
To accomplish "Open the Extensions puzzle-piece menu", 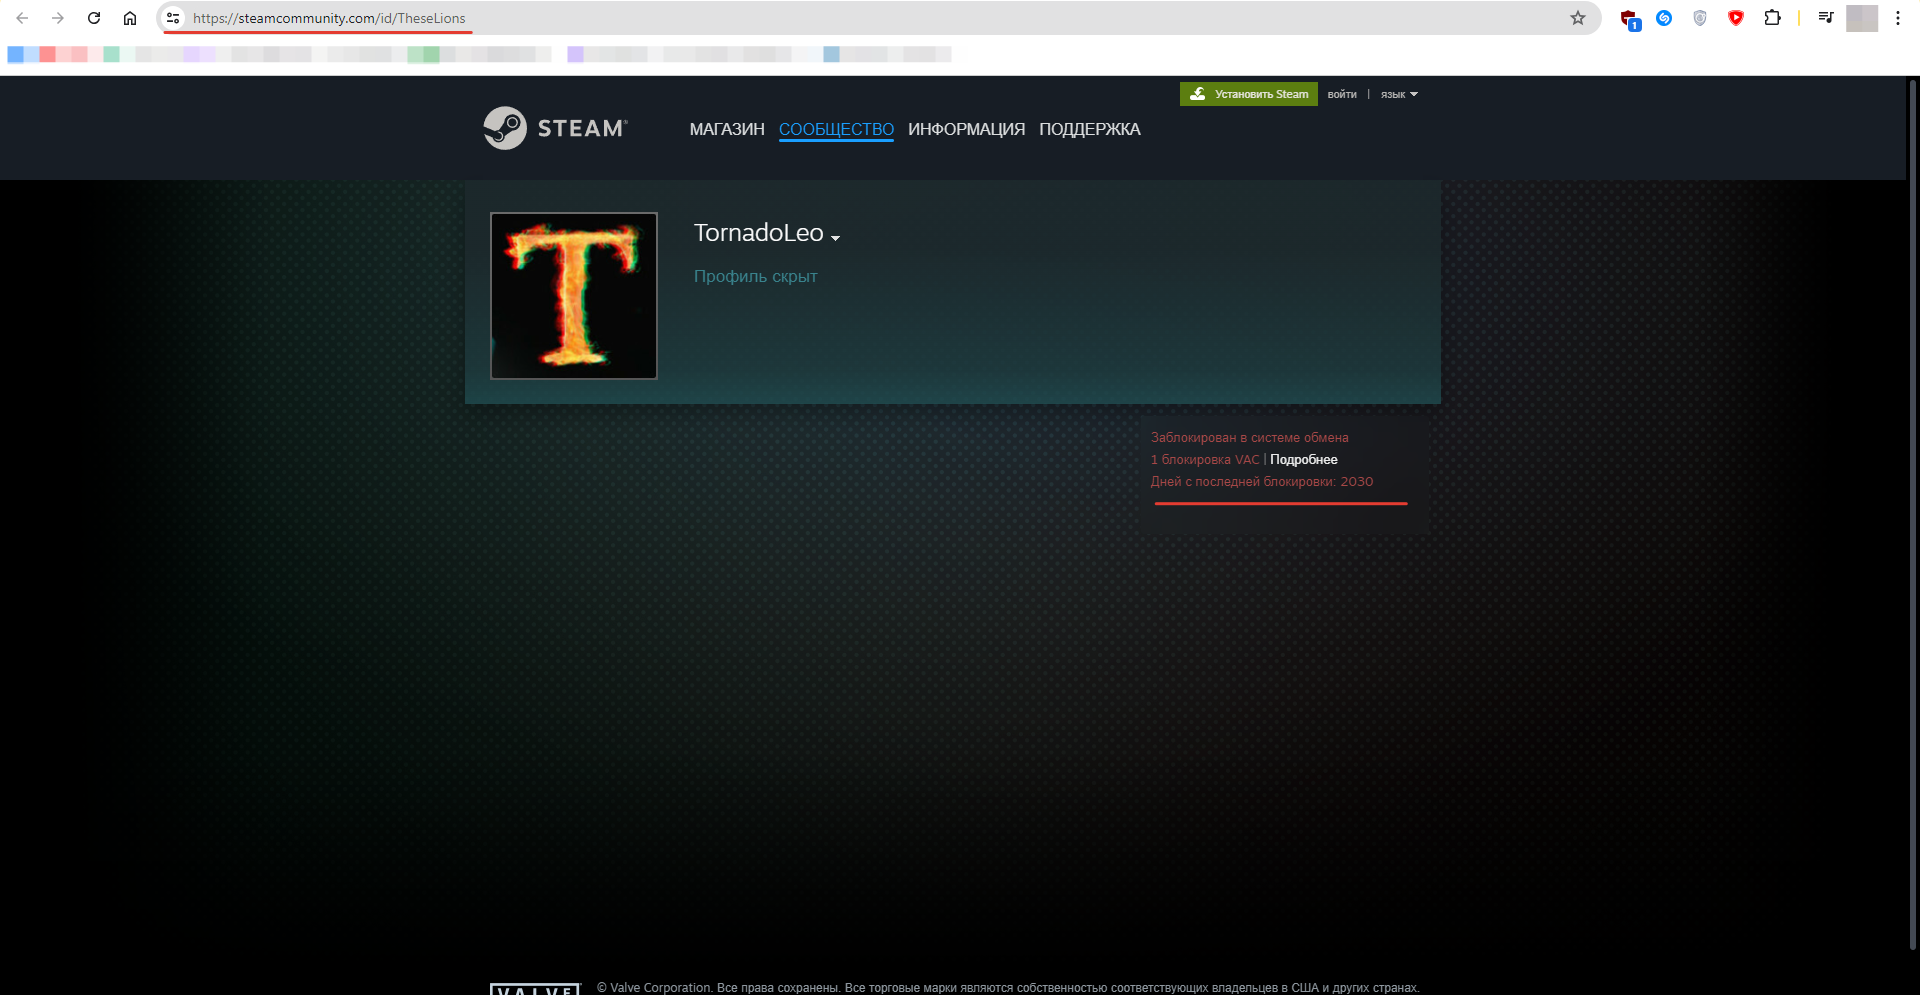I will point(1772,18).
